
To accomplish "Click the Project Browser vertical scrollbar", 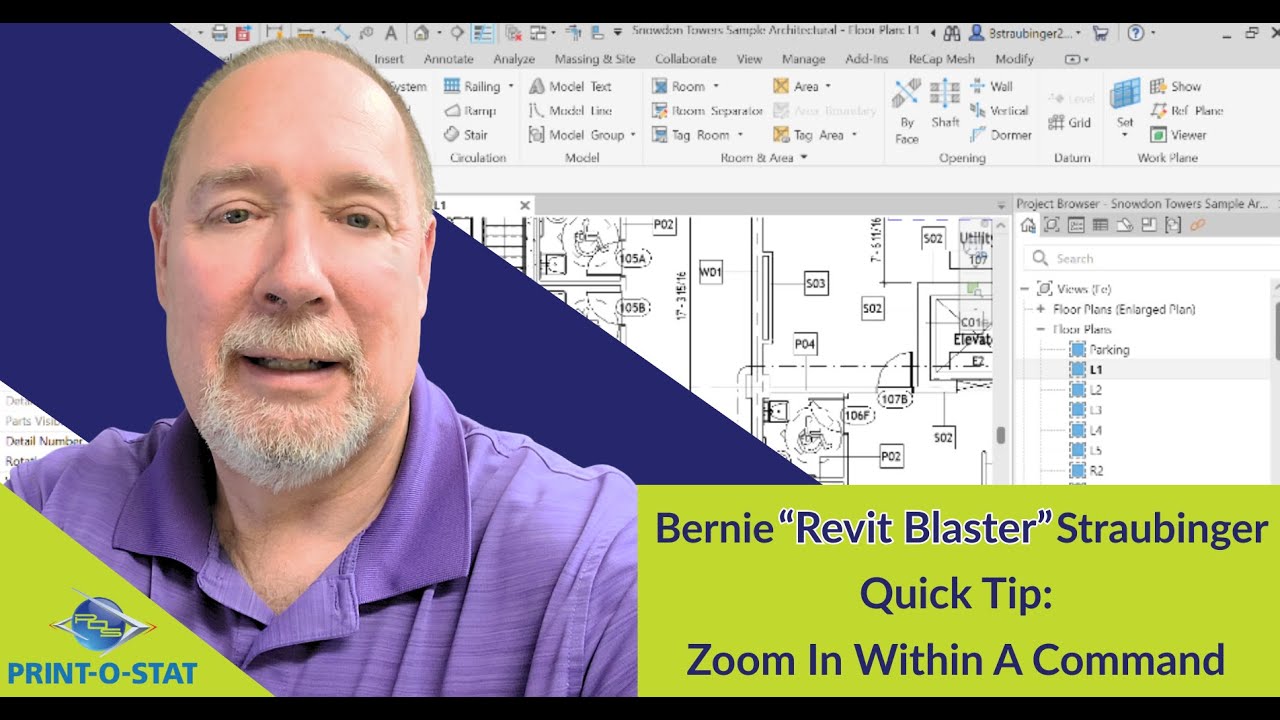I will pyautogui.click(x=1276, y=330).
